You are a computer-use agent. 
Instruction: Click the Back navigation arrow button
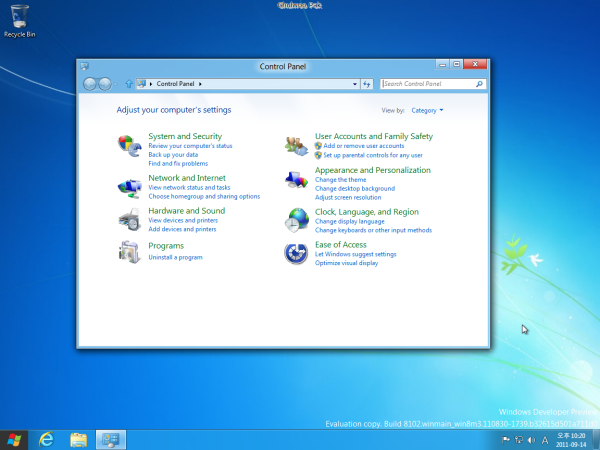tap(90, 84)
